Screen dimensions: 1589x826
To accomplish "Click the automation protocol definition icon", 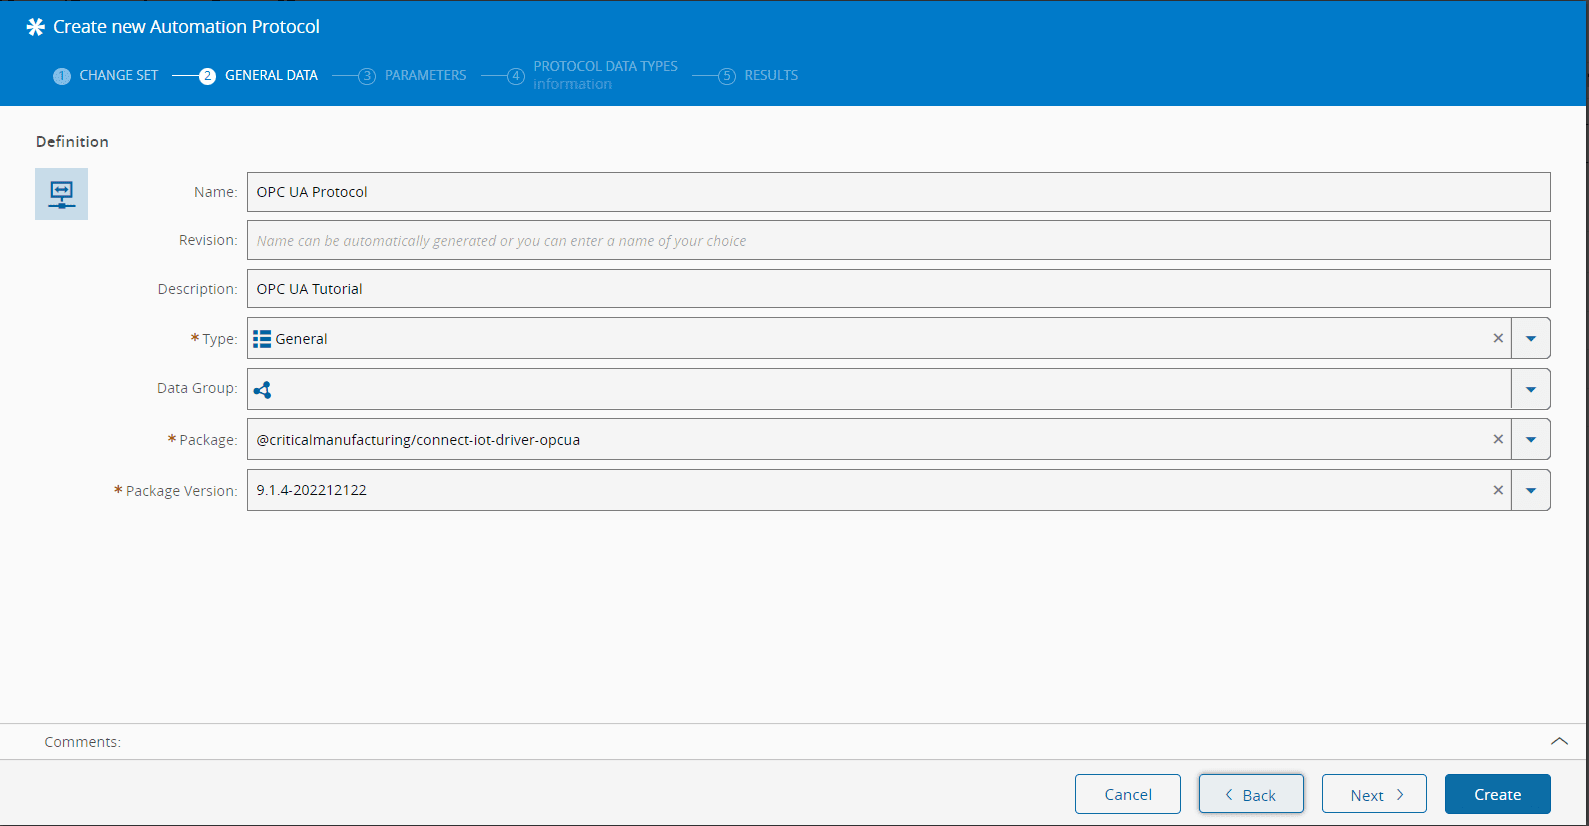I will click(x=61, y=194).
